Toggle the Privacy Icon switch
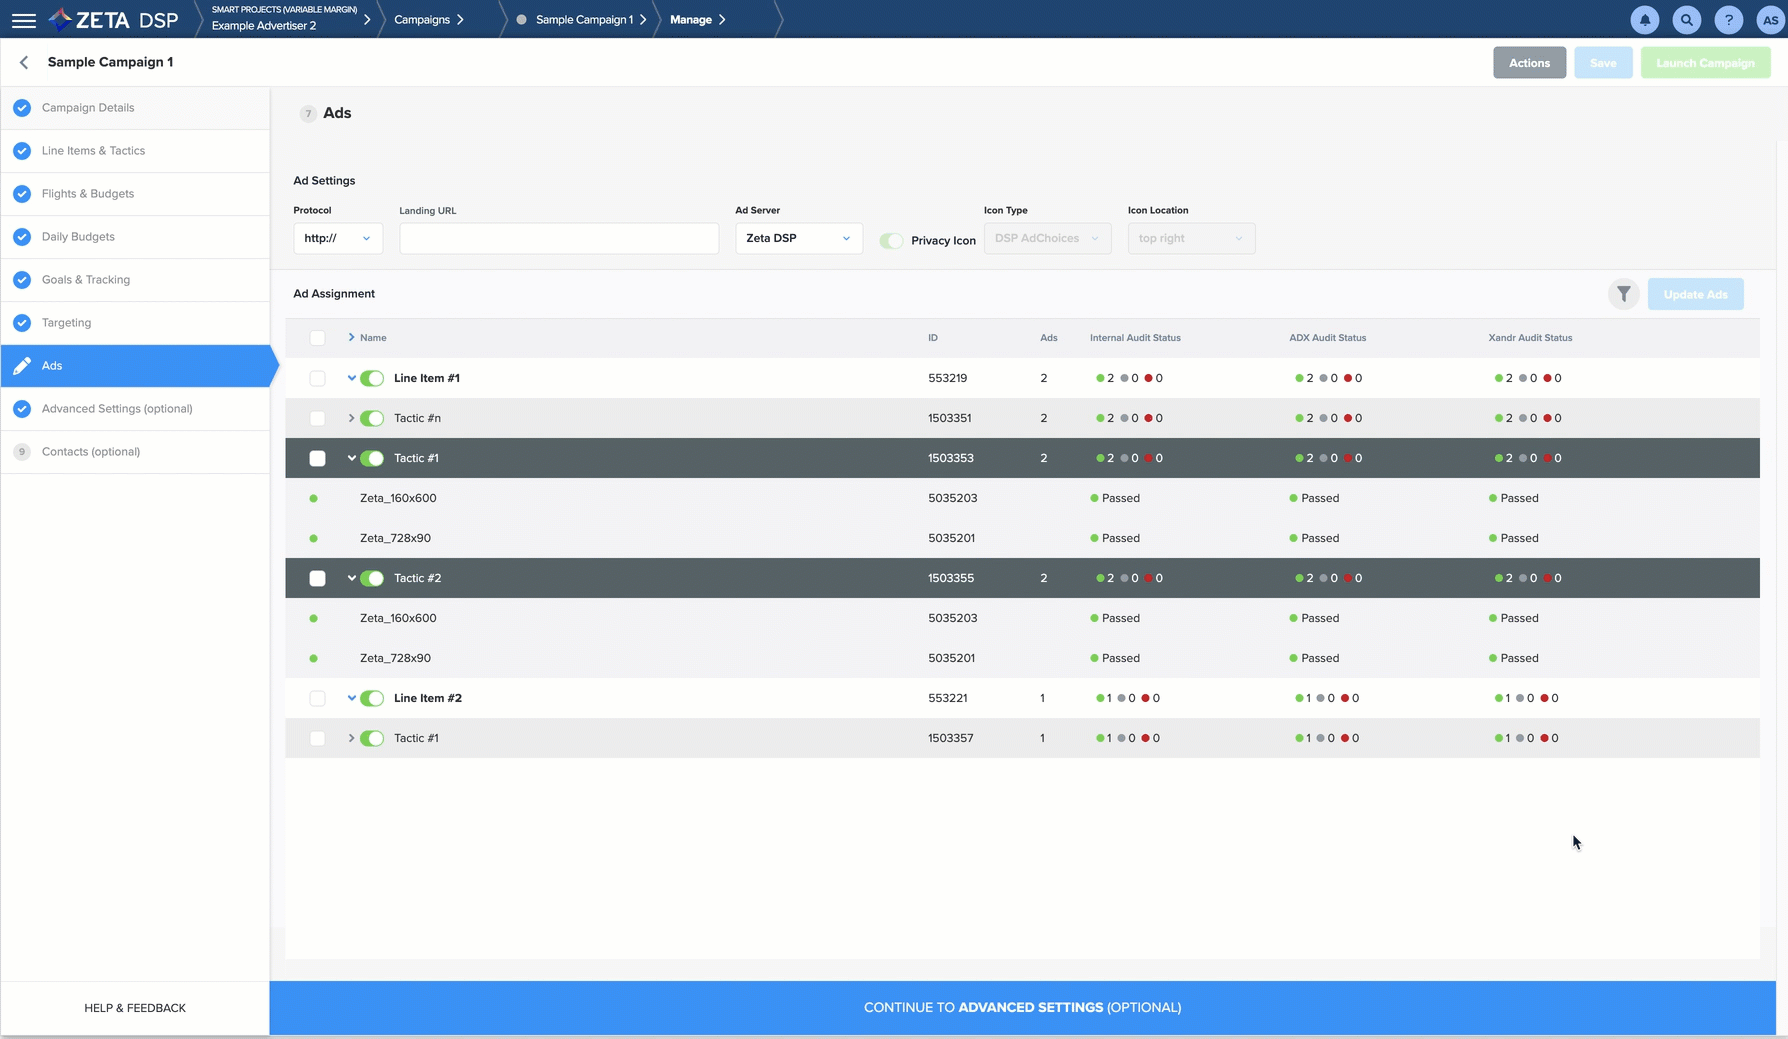Screen dimensions: 1788x1039 click(890, 241)
